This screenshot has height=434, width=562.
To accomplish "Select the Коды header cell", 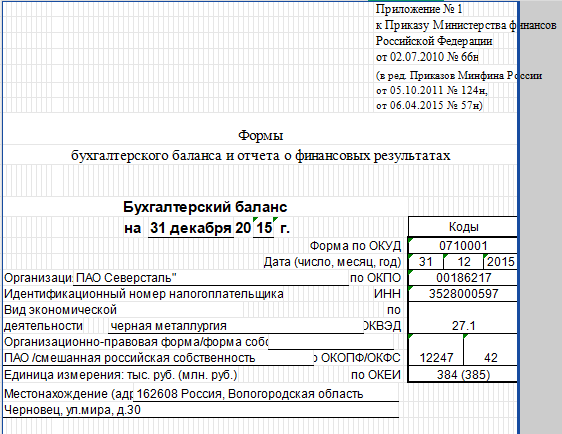I will pos(463,226).
